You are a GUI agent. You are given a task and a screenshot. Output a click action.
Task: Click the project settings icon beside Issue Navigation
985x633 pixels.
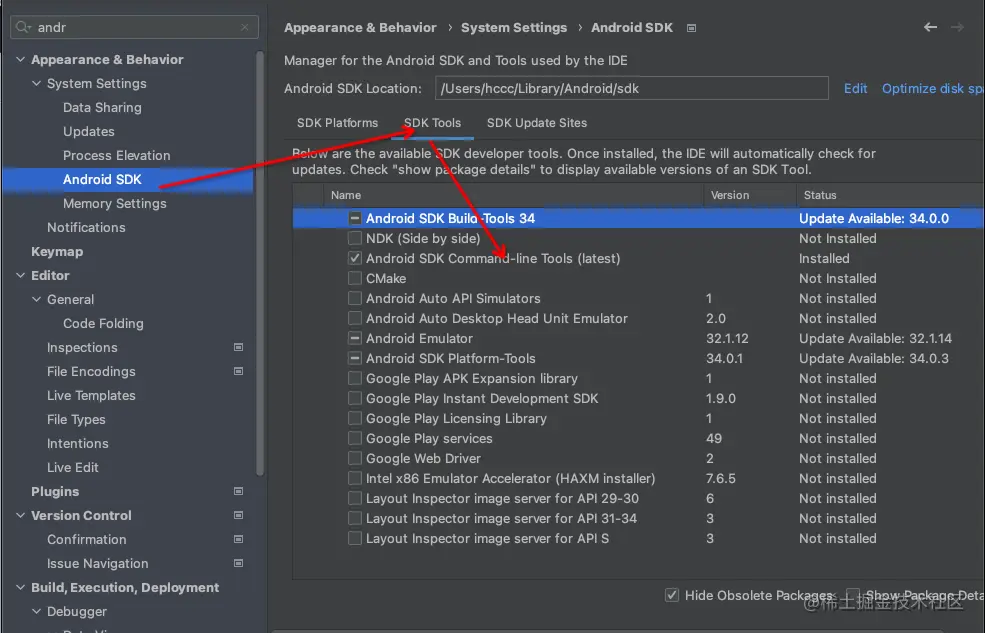pyautogui.click(x=239, y=563)
